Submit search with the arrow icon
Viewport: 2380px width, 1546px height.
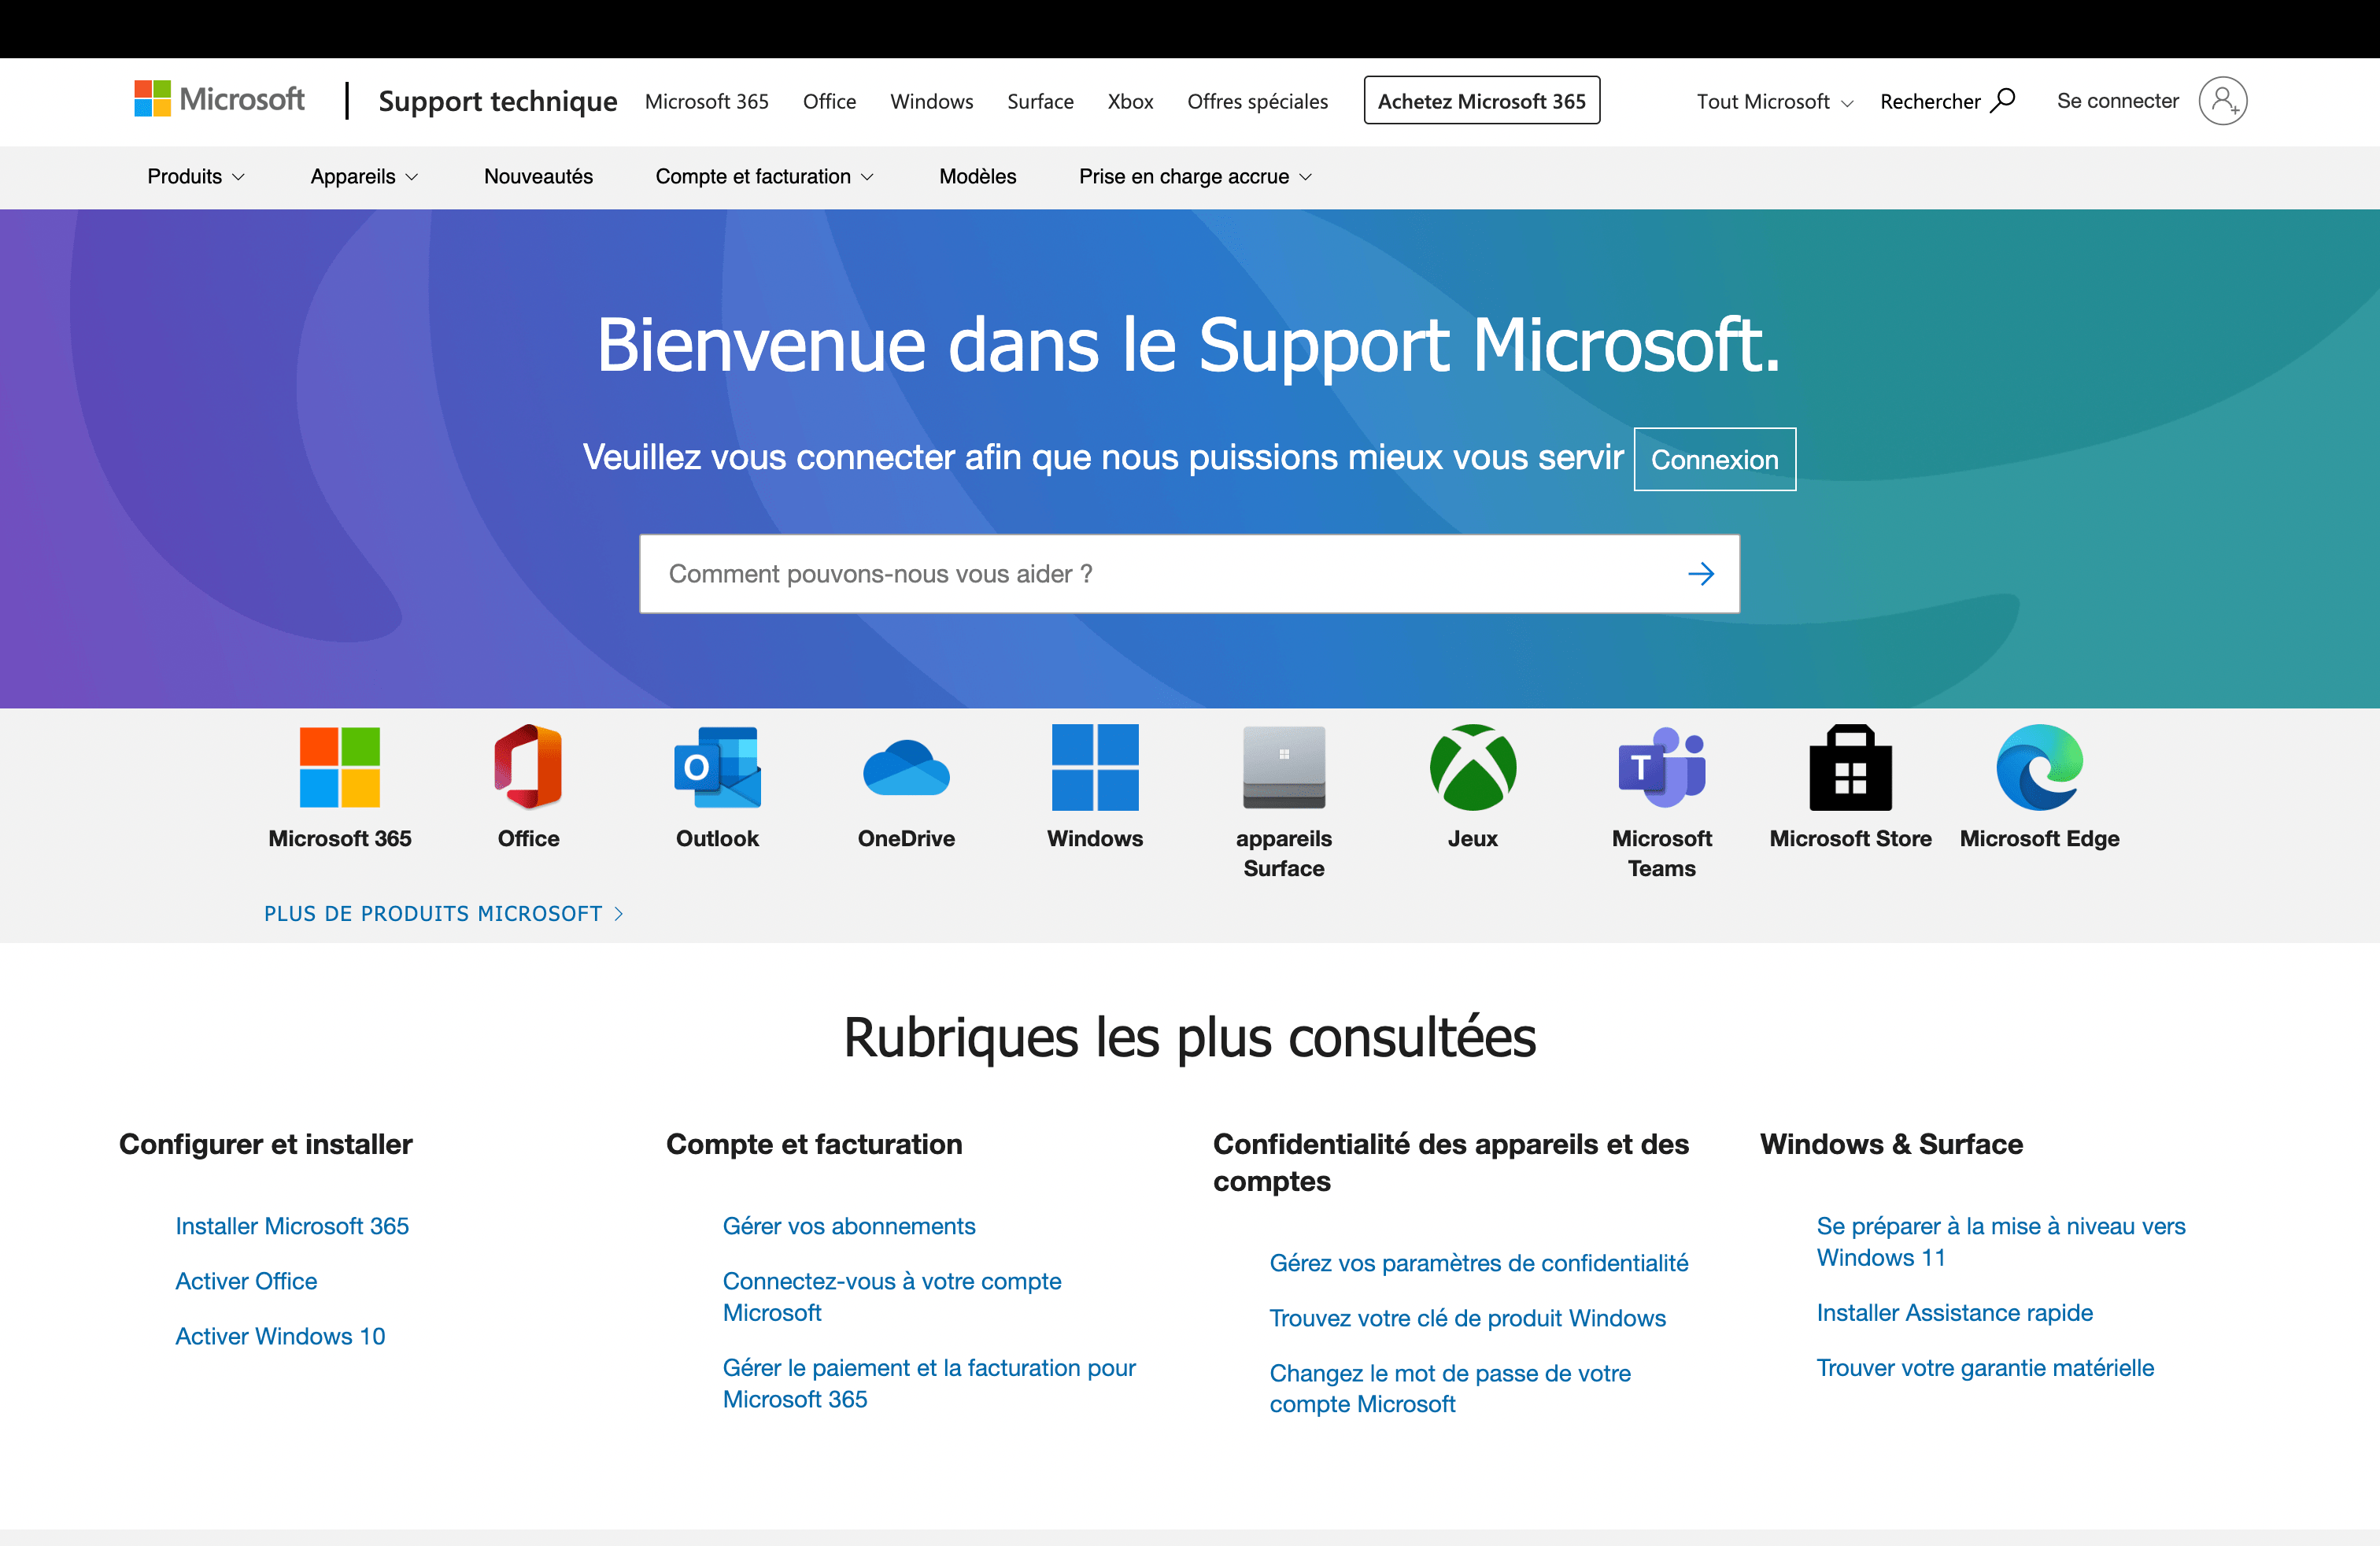coord(1700,574)
